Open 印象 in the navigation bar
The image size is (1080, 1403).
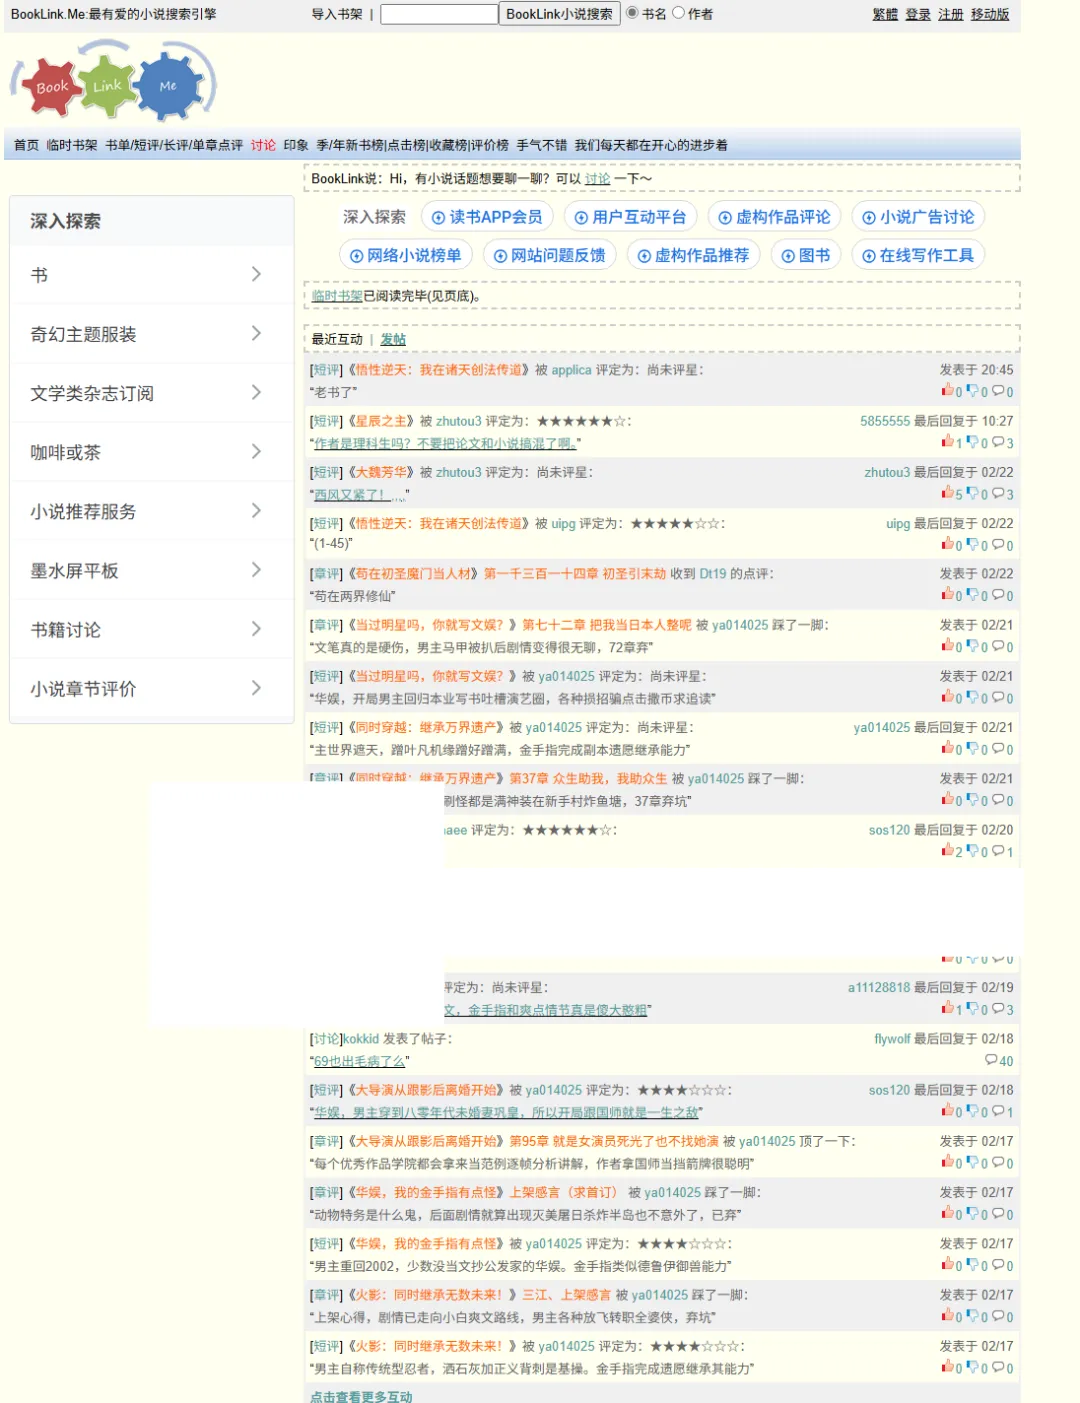[296, 145]
